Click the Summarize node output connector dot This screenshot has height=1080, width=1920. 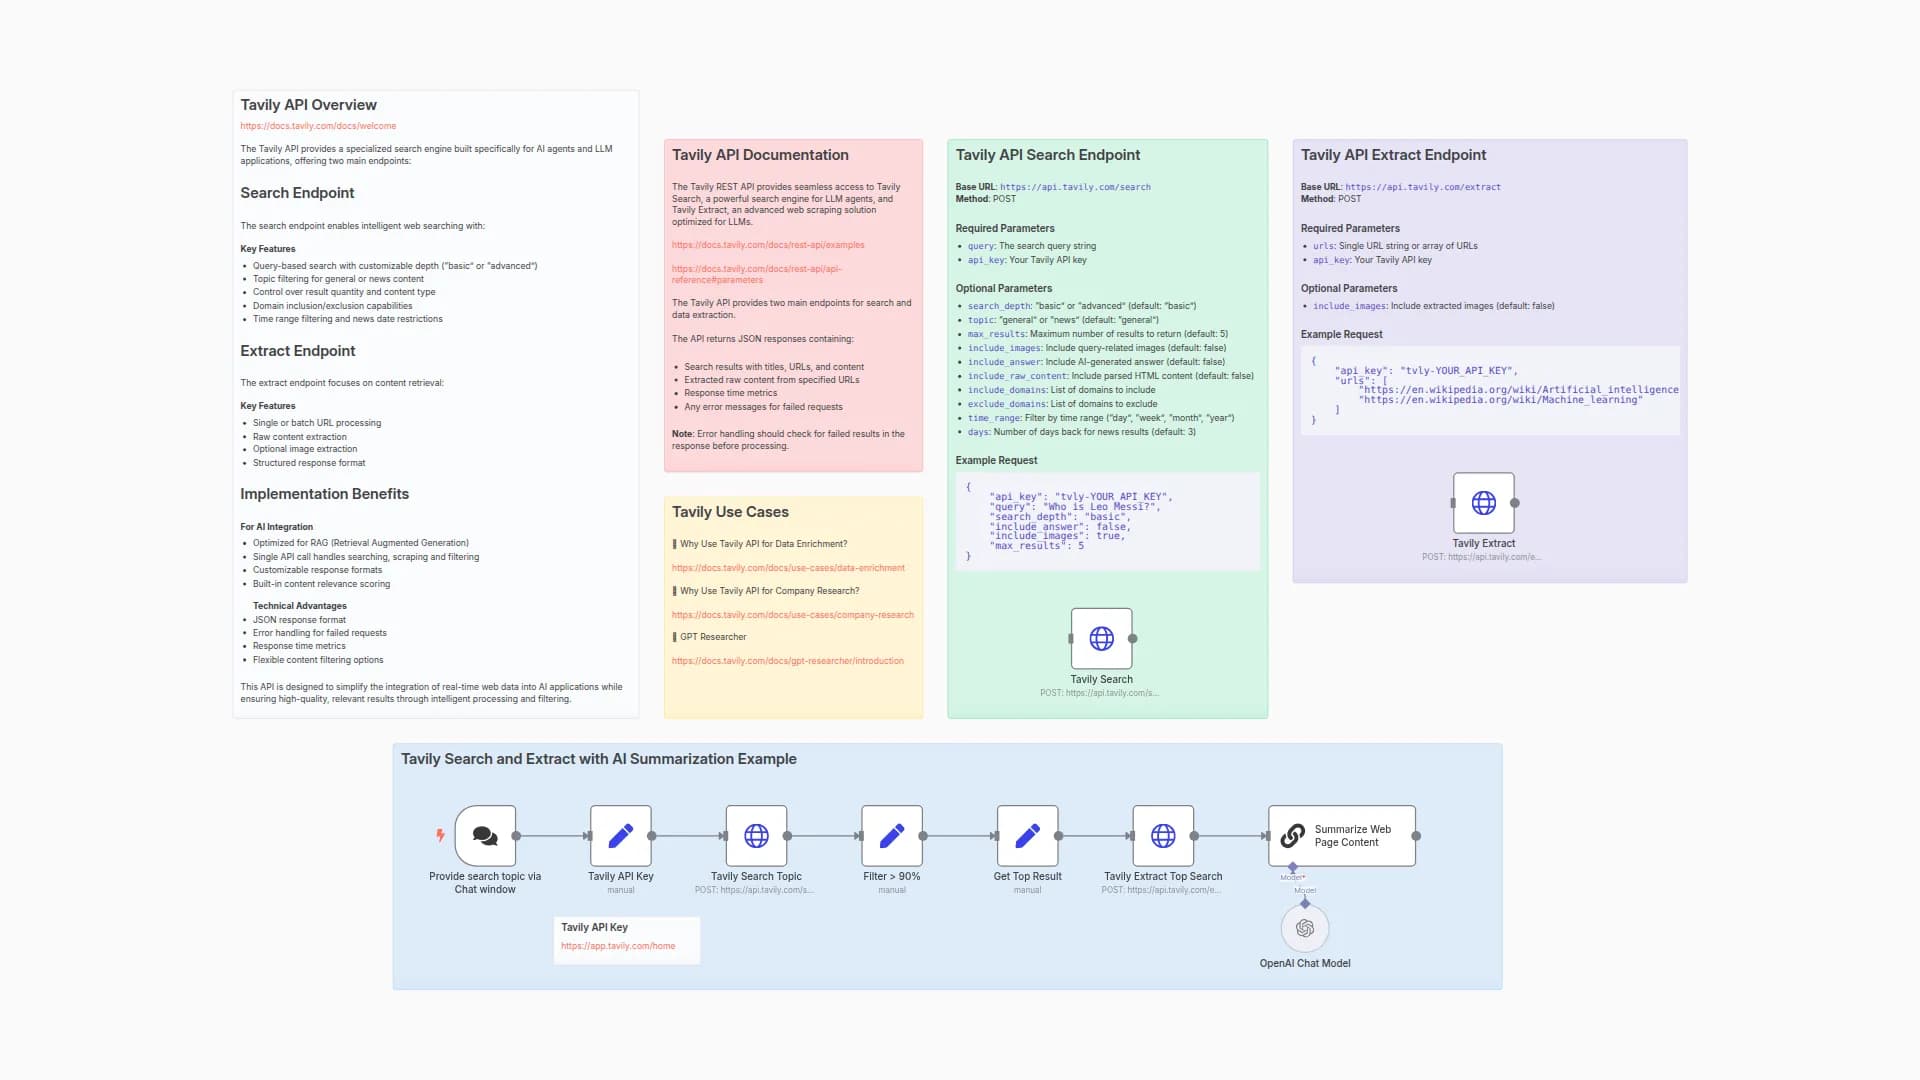point(1416,836)
